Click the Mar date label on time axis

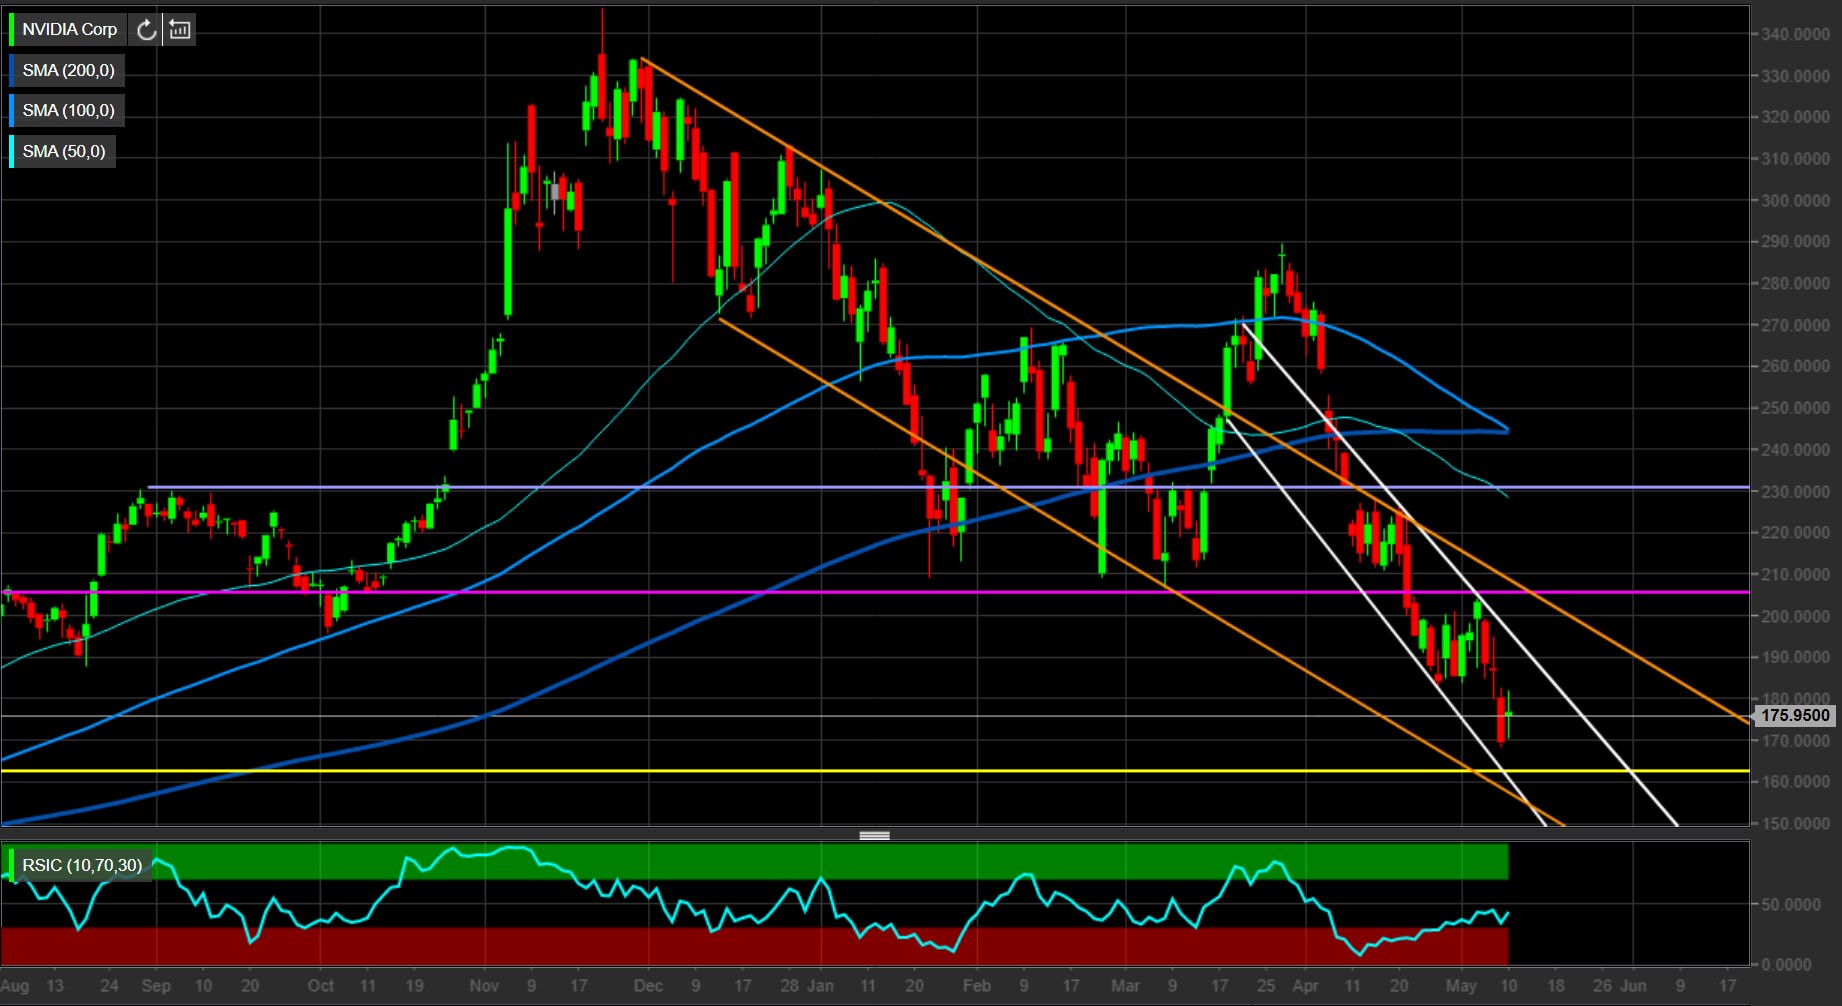[x=1125, y=985]
